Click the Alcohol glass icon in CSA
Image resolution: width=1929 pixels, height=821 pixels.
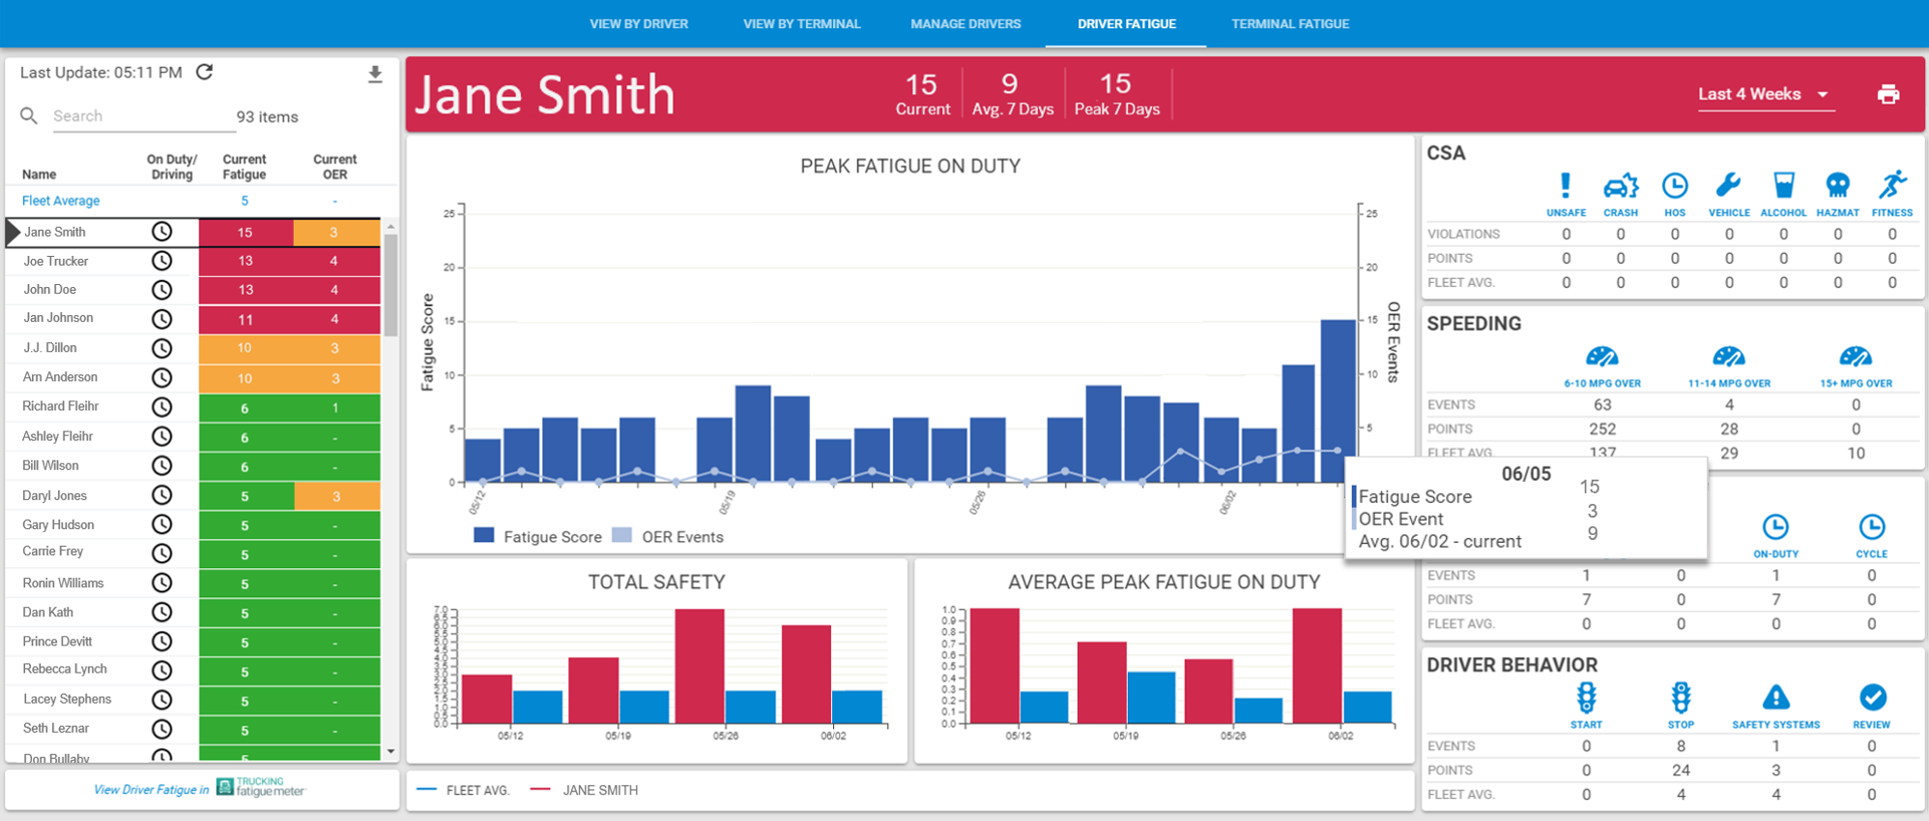pyautogui.click(x=1783, y=186)
